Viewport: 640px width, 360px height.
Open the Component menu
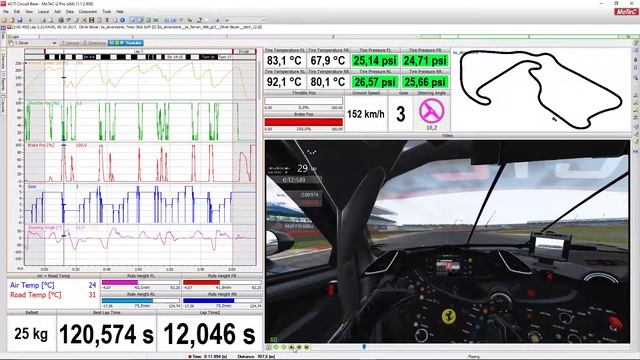(88, 11)
